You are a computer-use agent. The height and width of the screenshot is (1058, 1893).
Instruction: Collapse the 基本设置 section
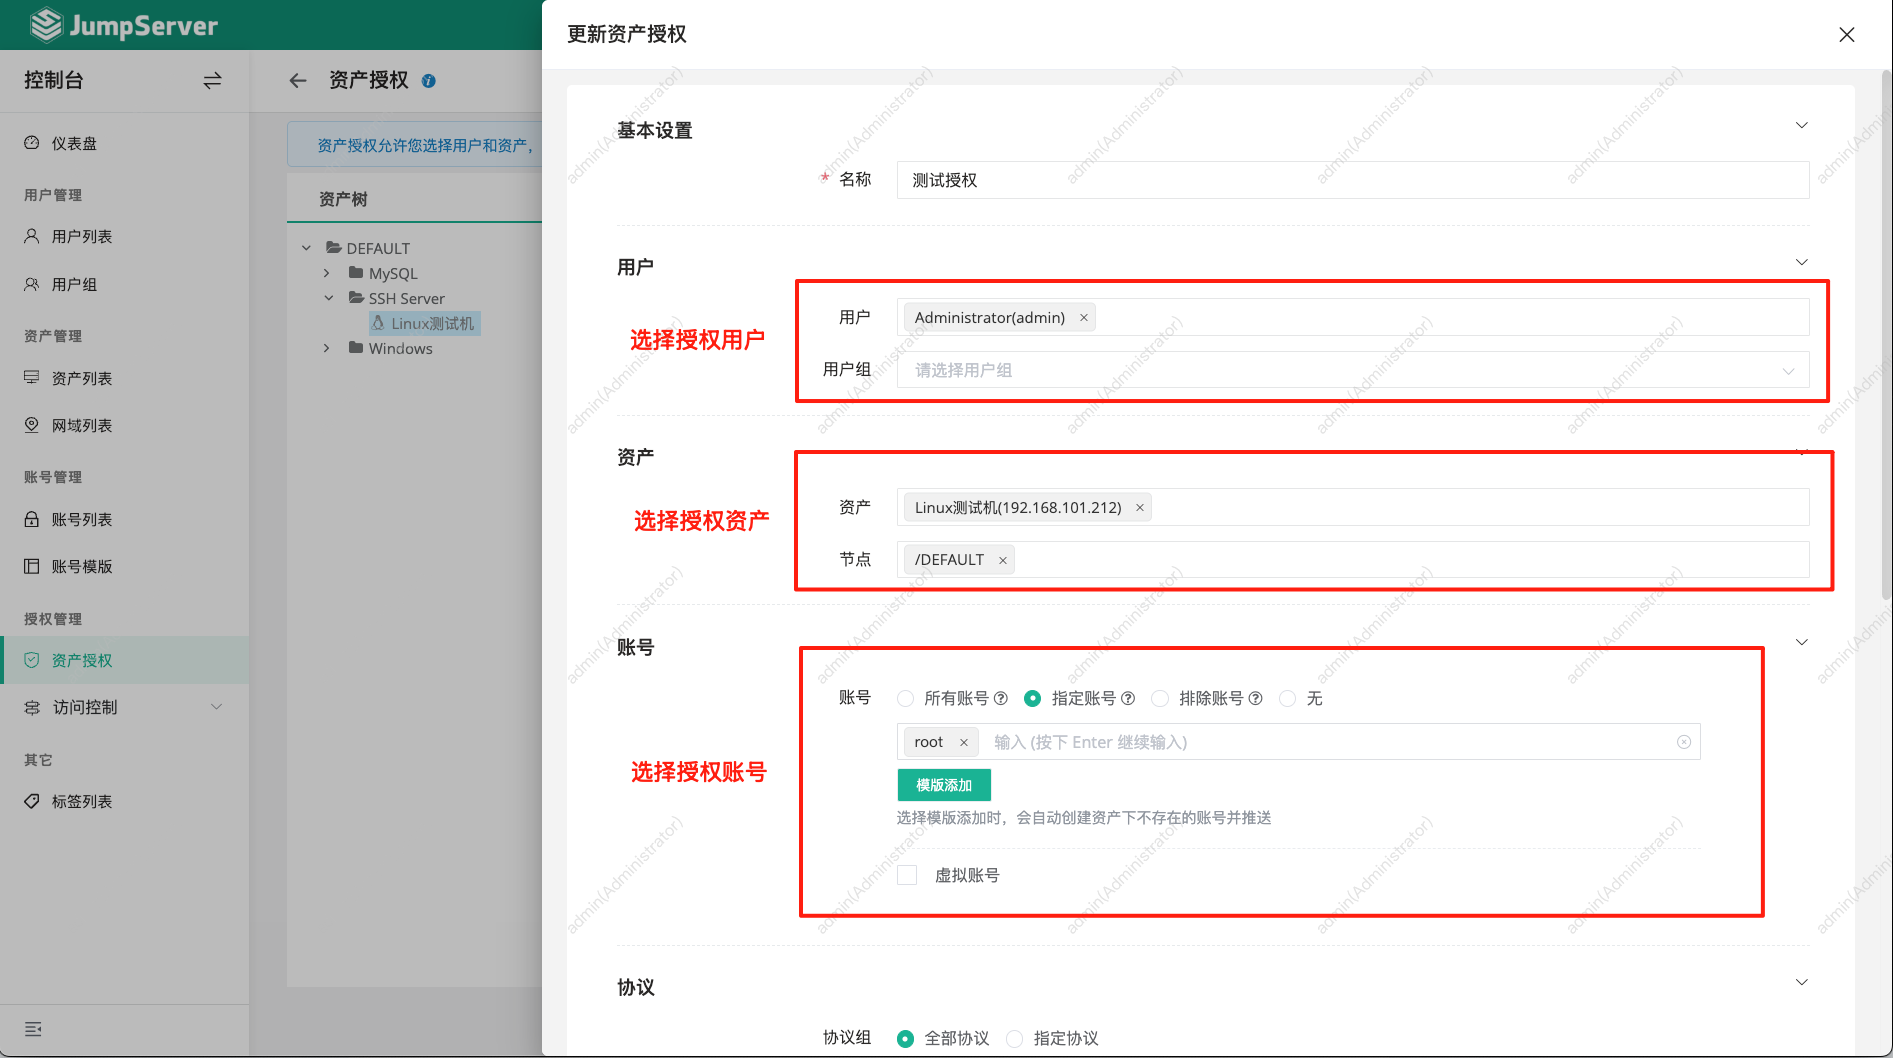click(x=1801, y=125)
